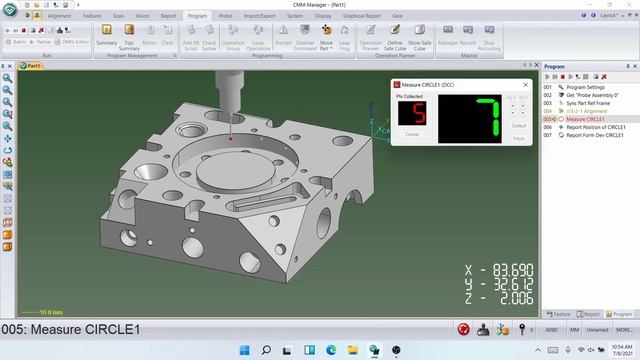Click the External Command icon

[x=305, y=37]
